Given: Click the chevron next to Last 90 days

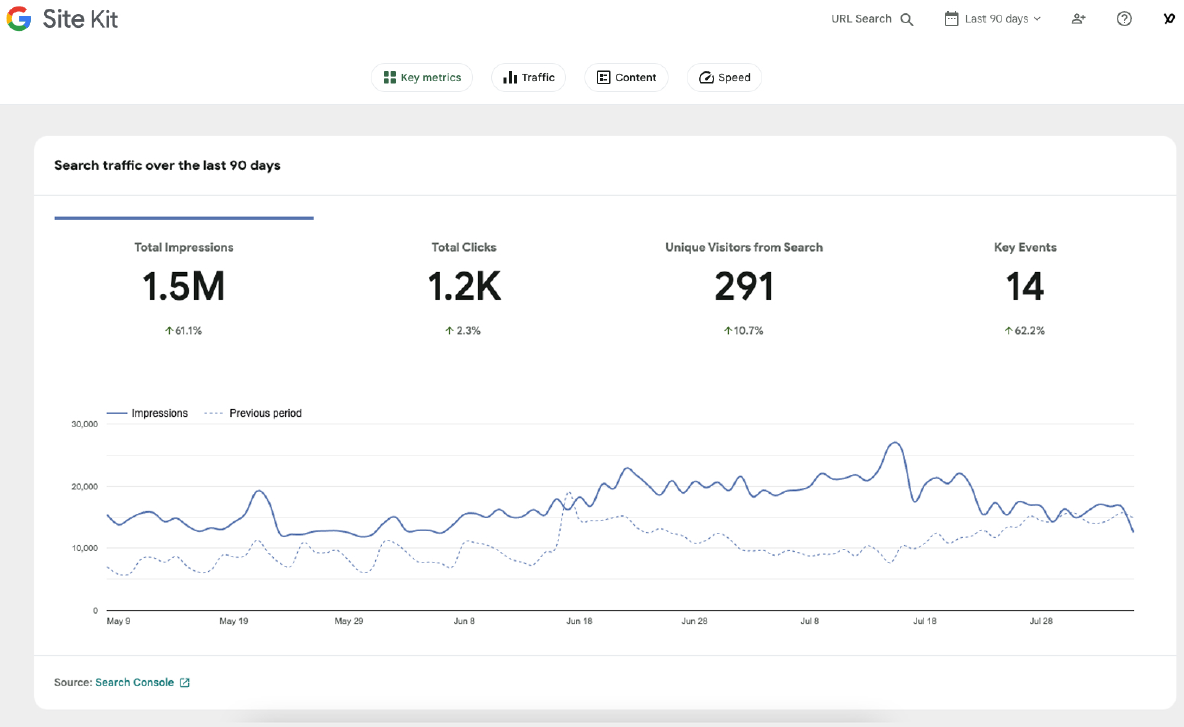Looking at the screenshot, I should [x=1037, y=19].
